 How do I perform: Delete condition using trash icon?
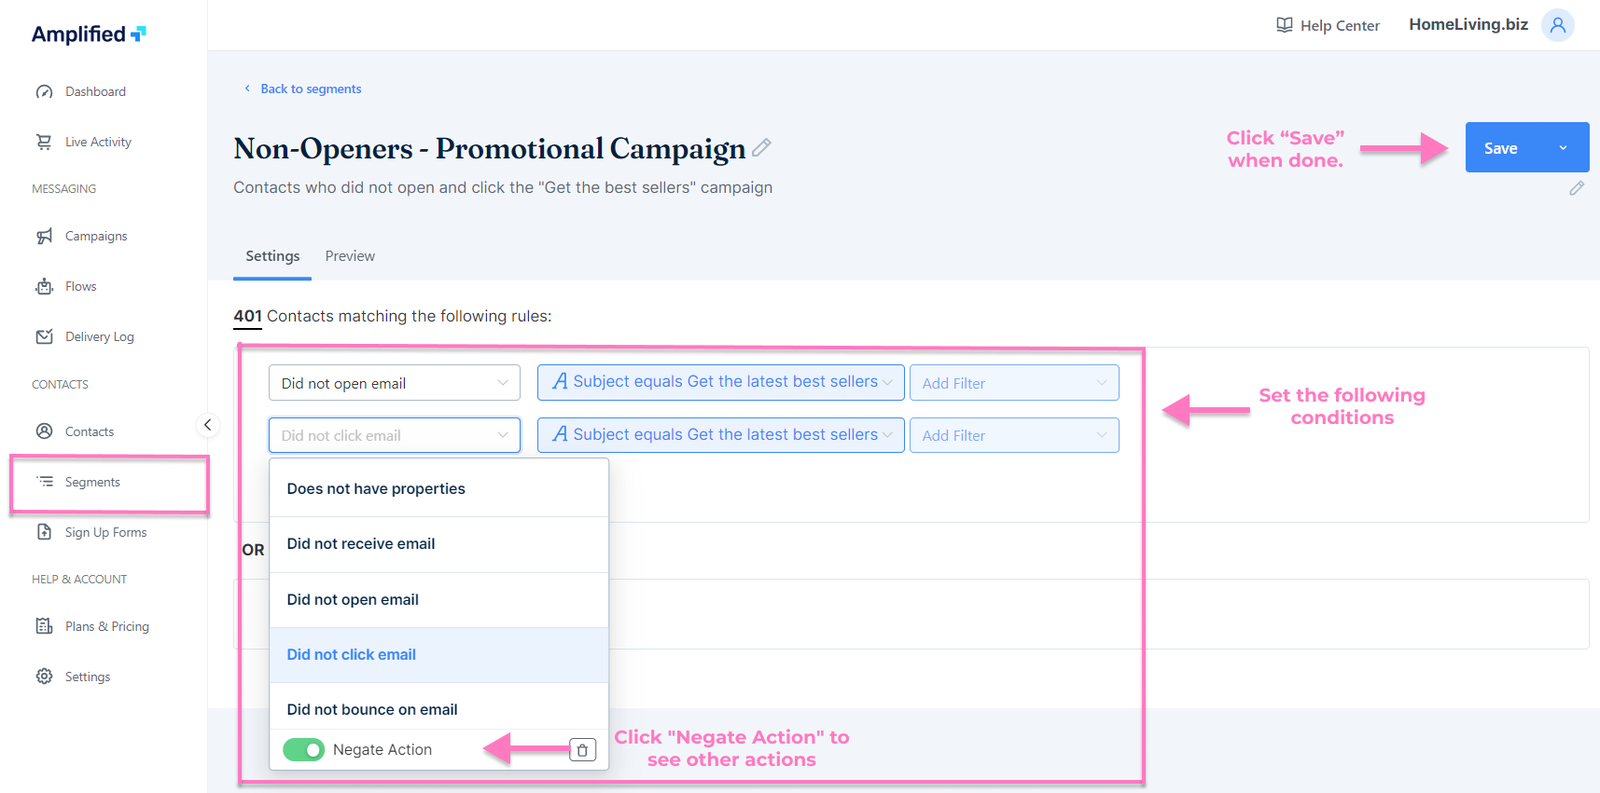coord(582,750)
